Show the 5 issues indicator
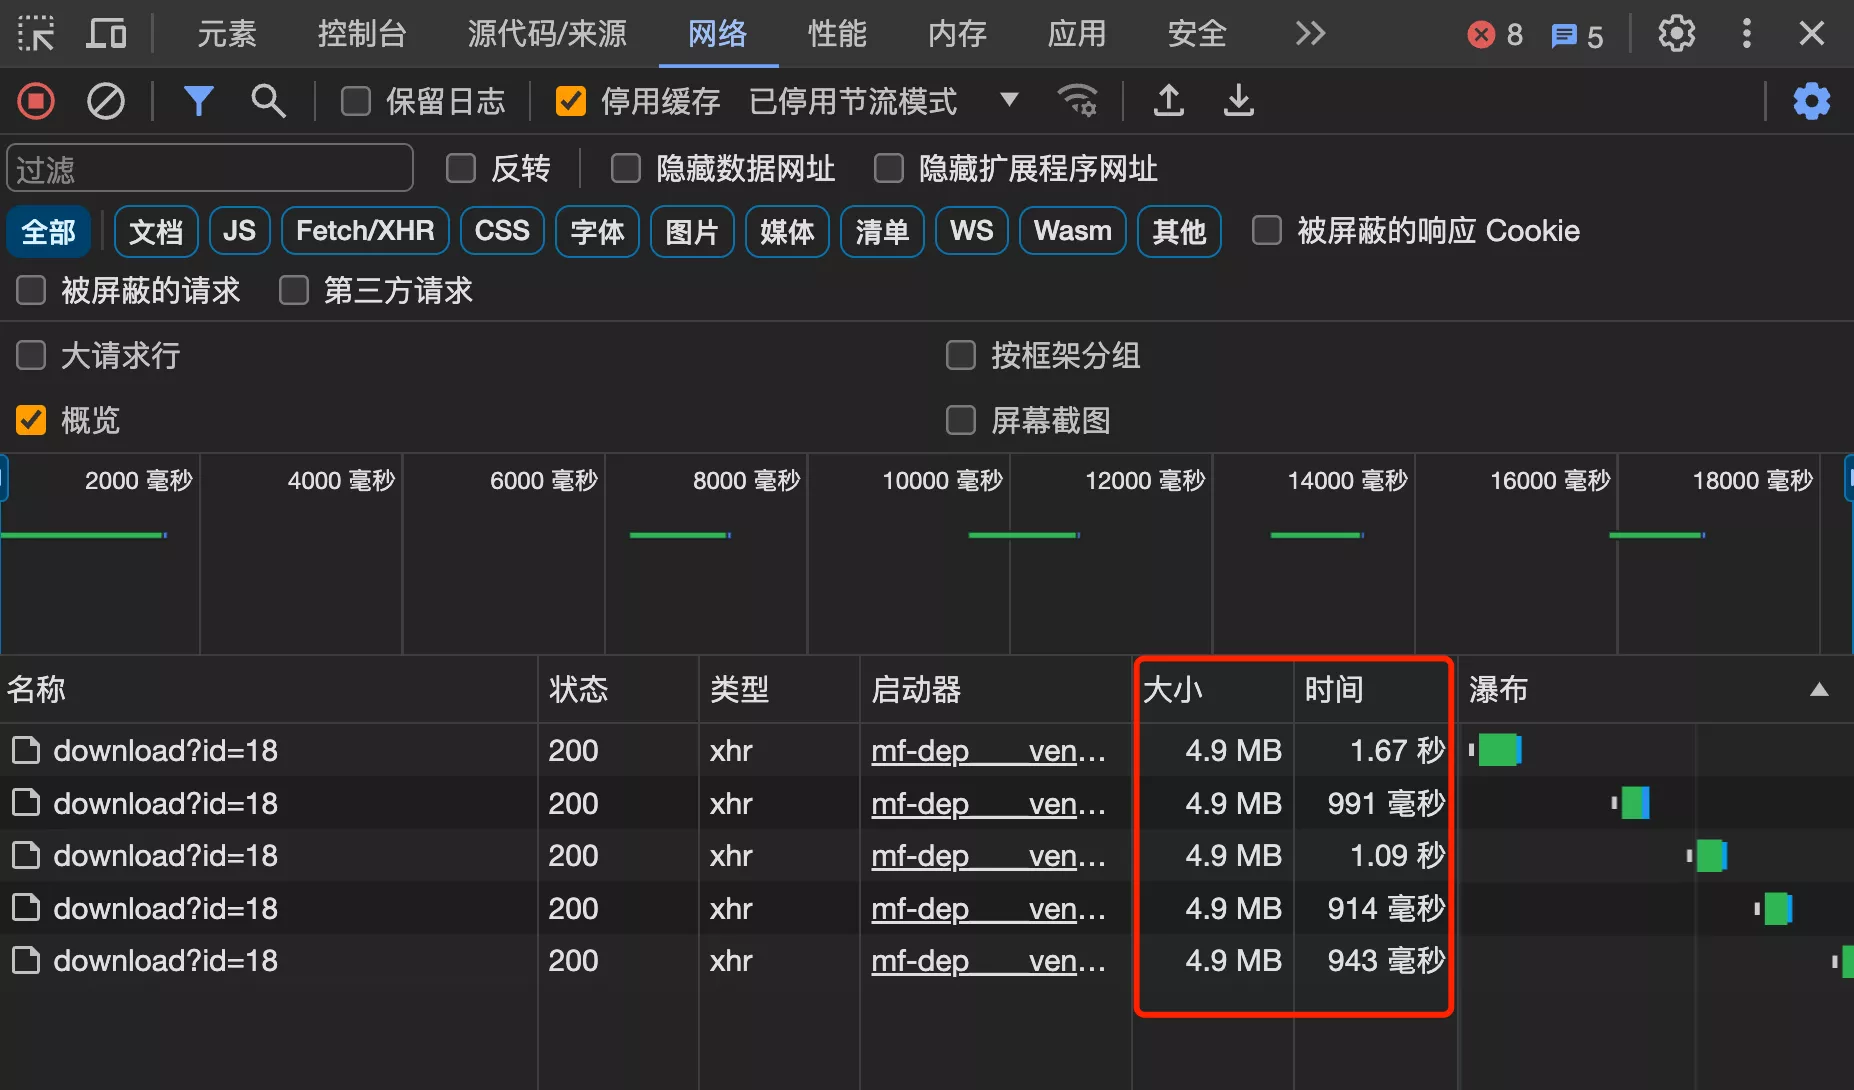This screenshot has width=1854, height=1090. tap(1576, 36)
